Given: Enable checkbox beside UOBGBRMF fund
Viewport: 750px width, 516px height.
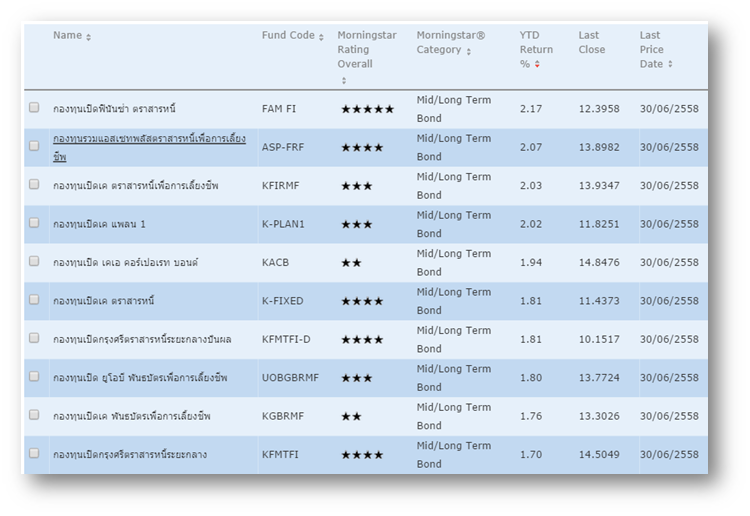Looking at the screenshot, I should coord(34,376).
